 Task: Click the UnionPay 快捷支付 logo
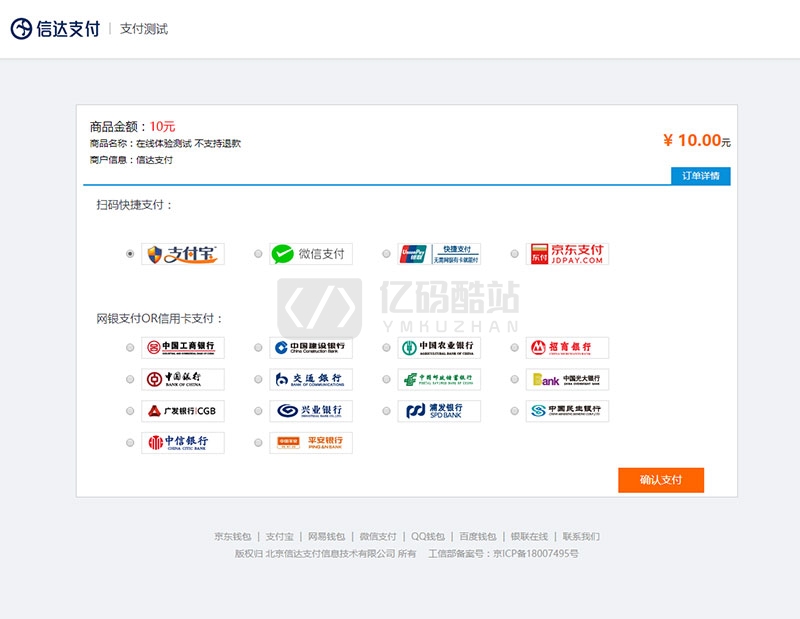point(439,254)
